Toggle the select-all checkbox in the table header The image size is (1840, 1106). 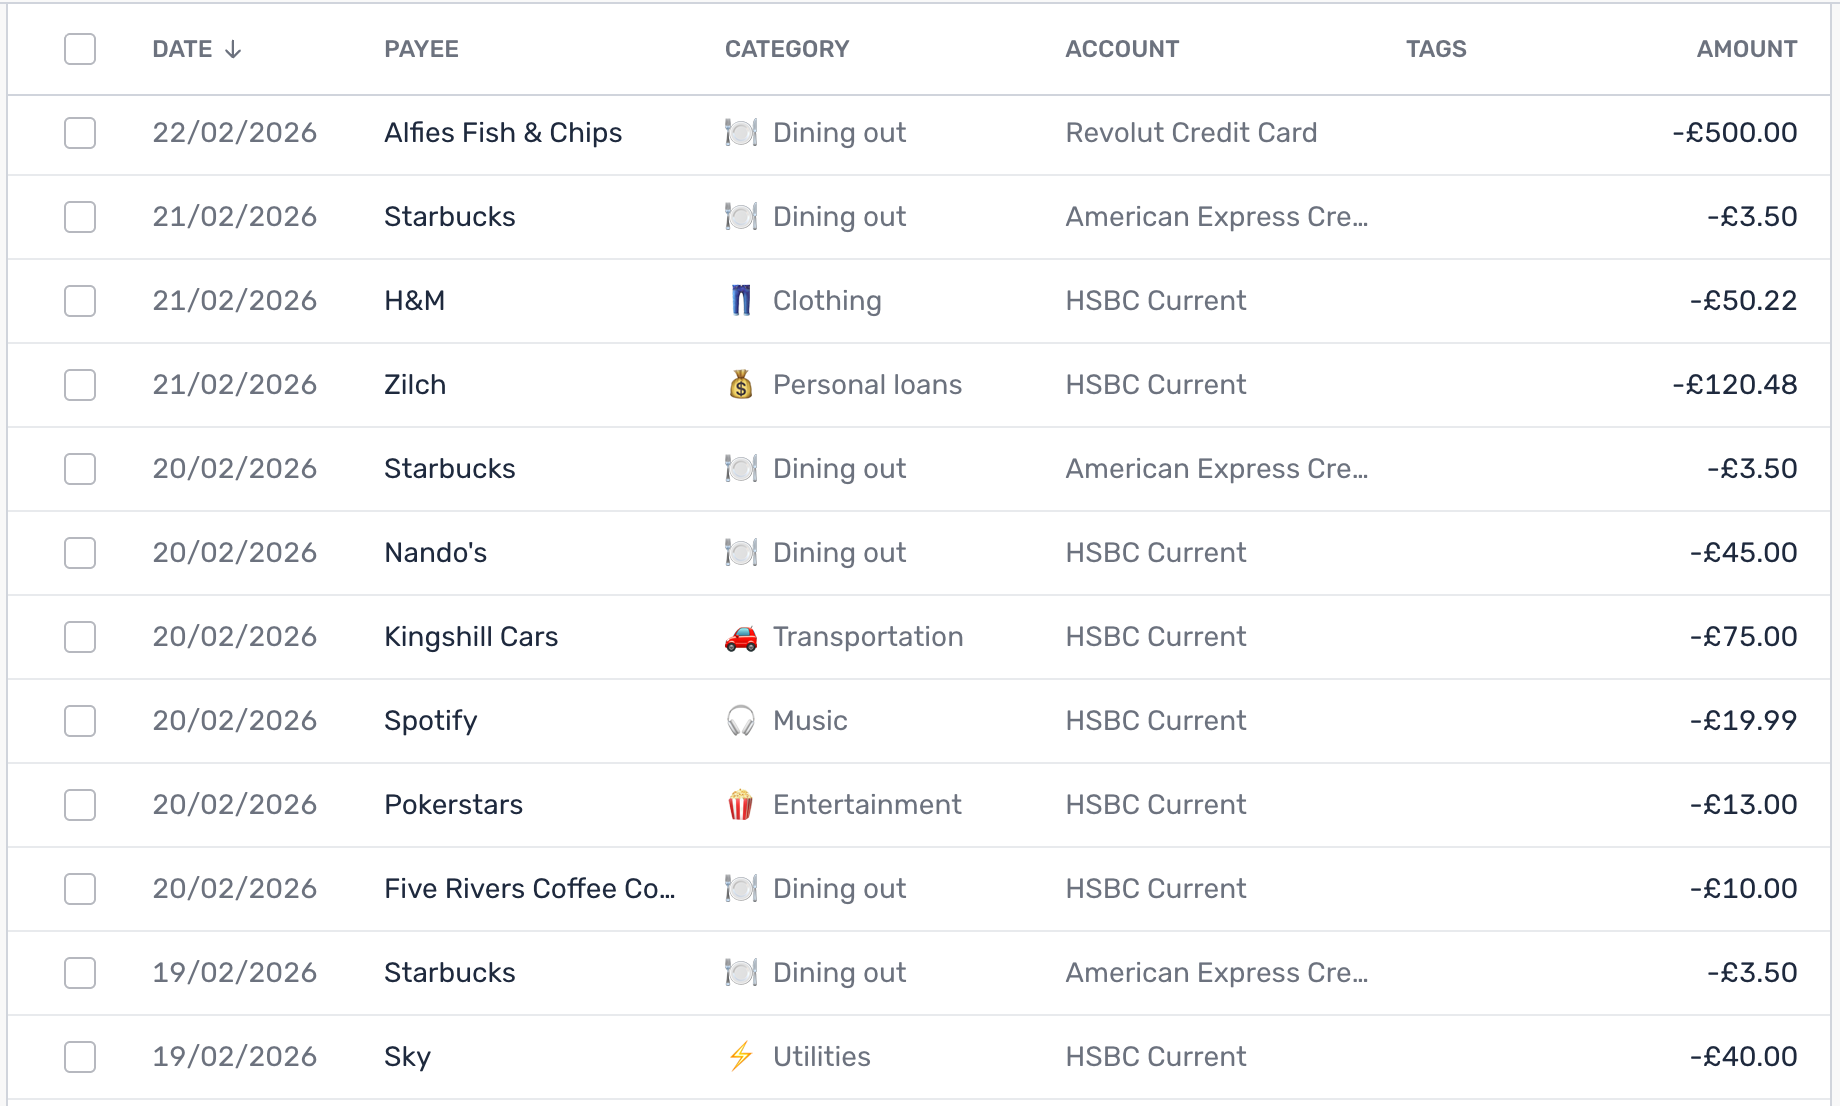pos(80,48)
